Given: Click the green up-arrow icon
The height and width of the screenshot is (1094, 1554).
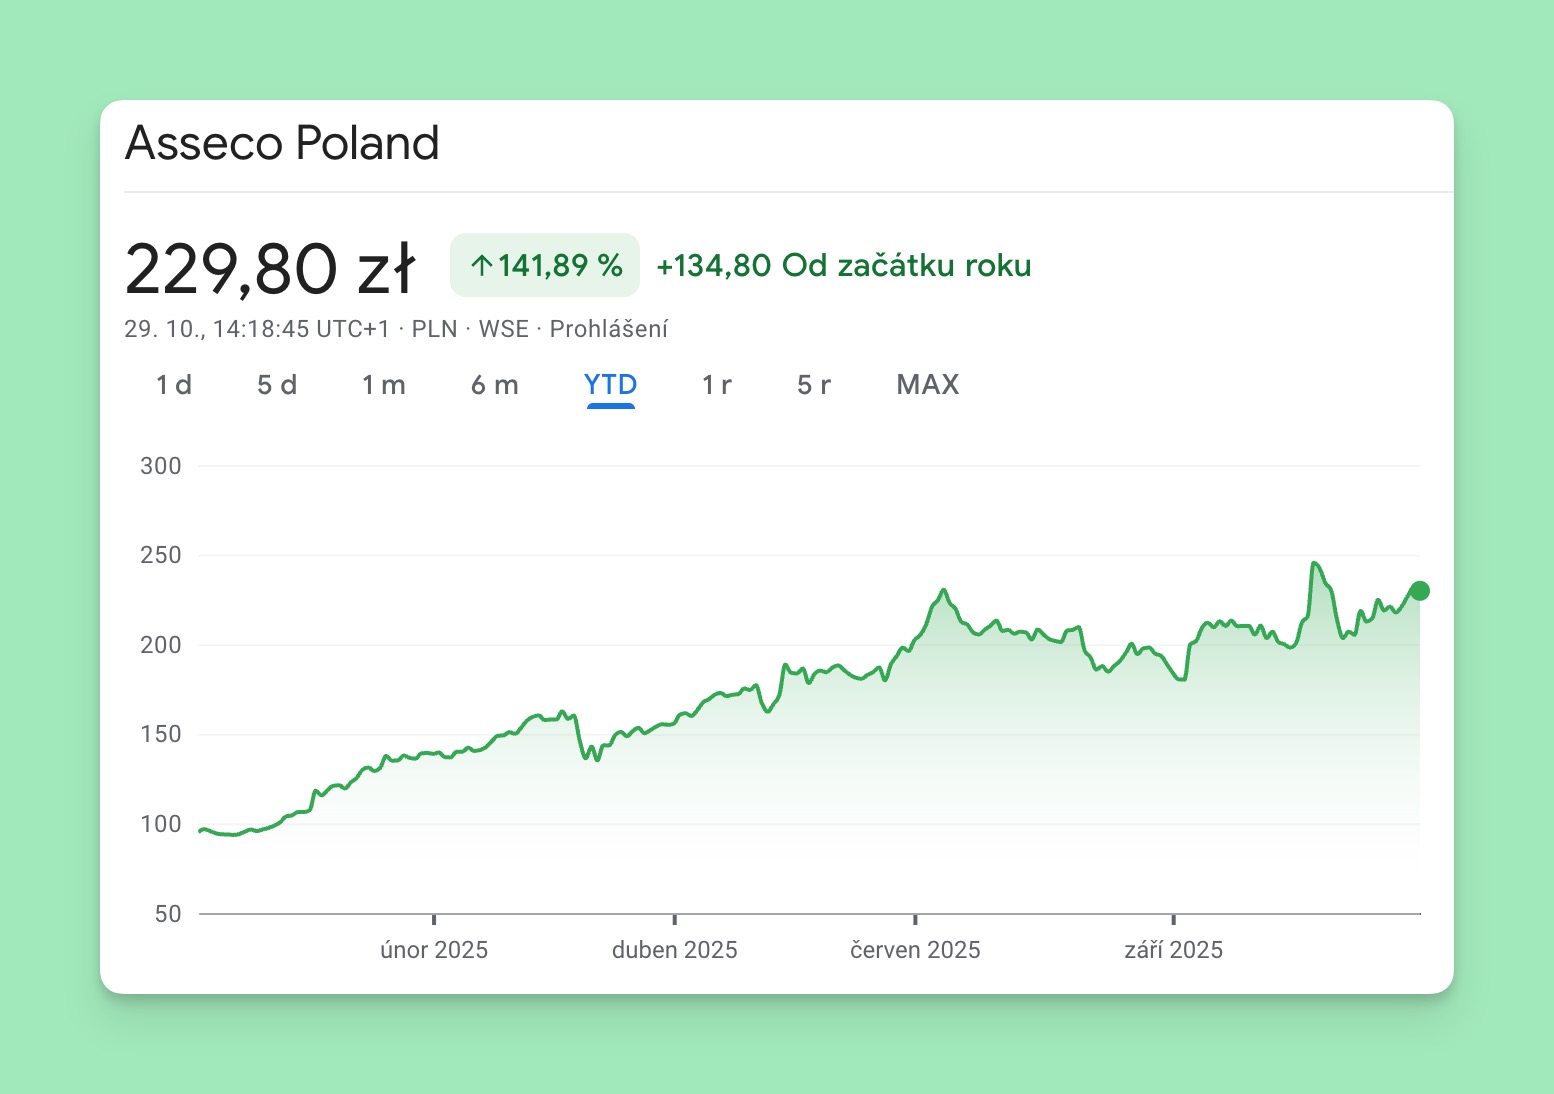Looking at the screenshot, I should (x=481, y=266).
